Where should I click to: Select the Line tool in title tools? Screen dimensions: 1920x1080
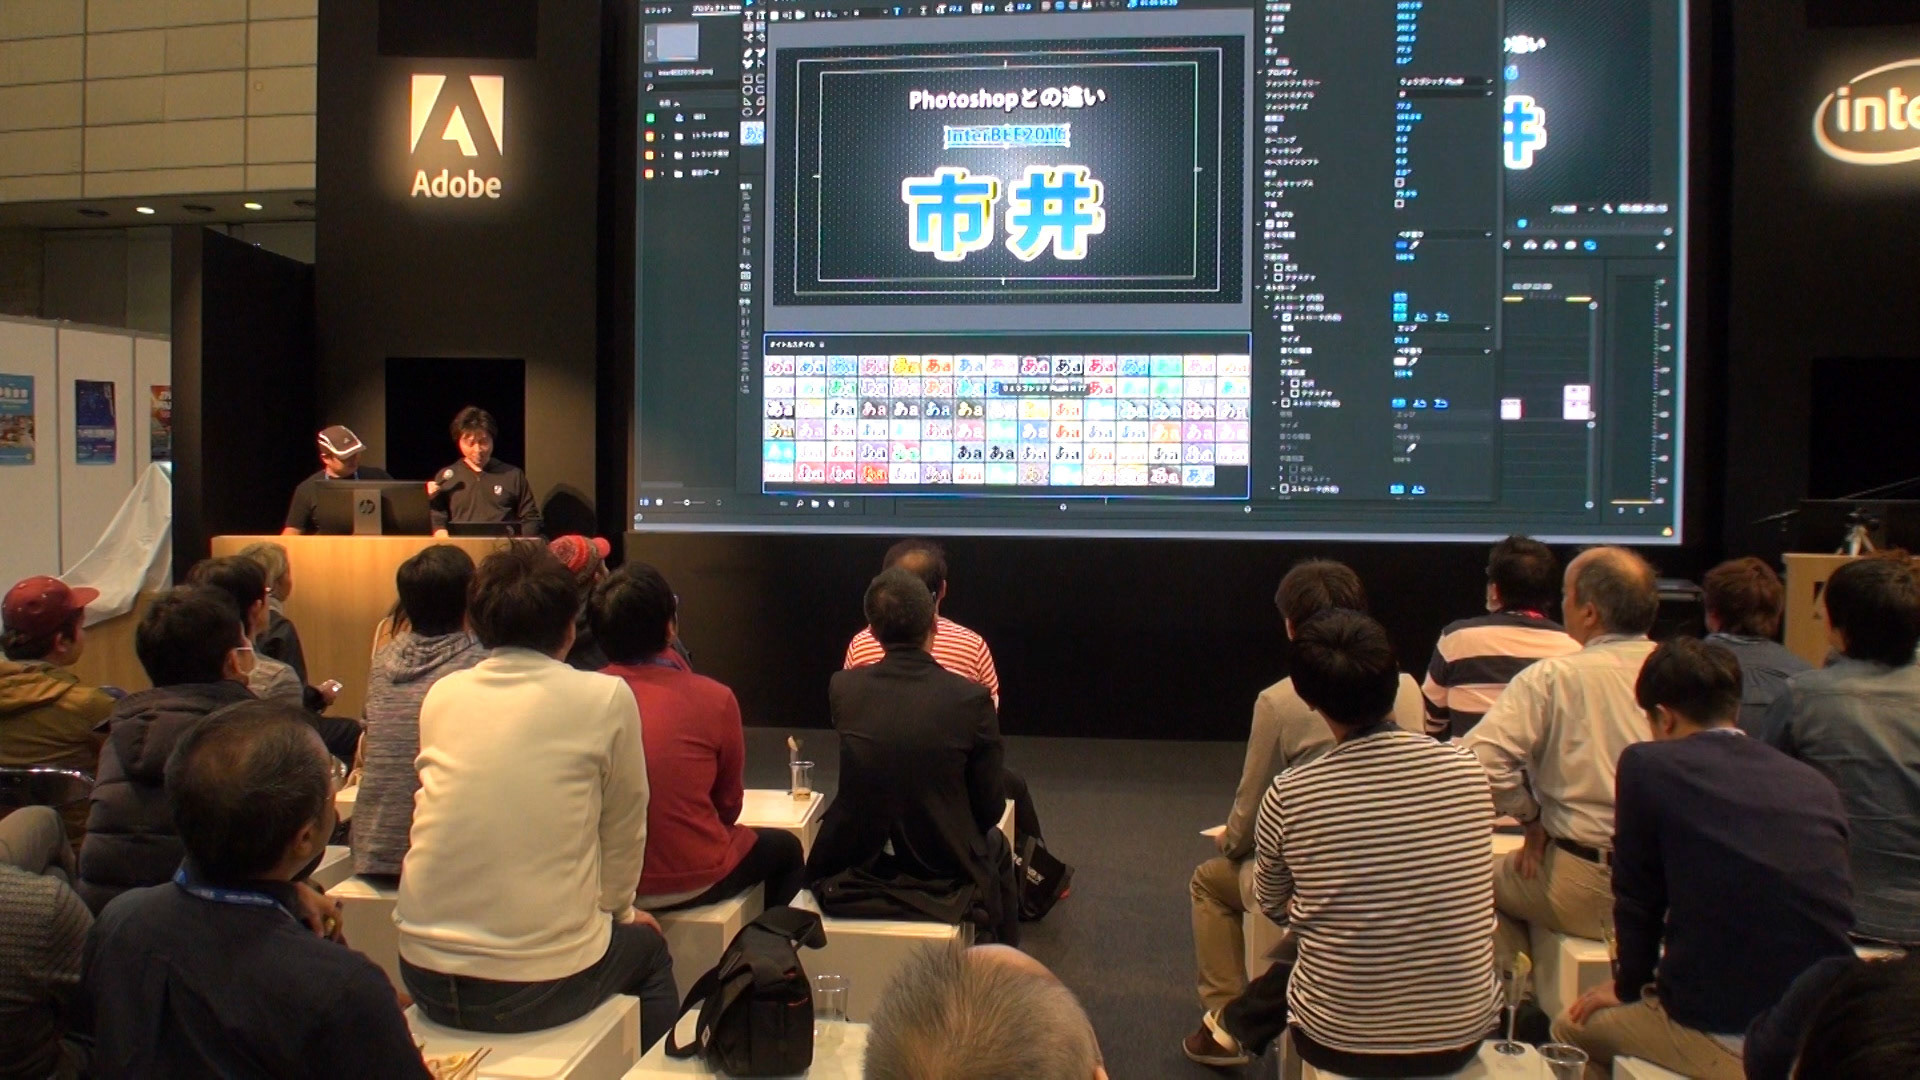(x=761, y=111)
